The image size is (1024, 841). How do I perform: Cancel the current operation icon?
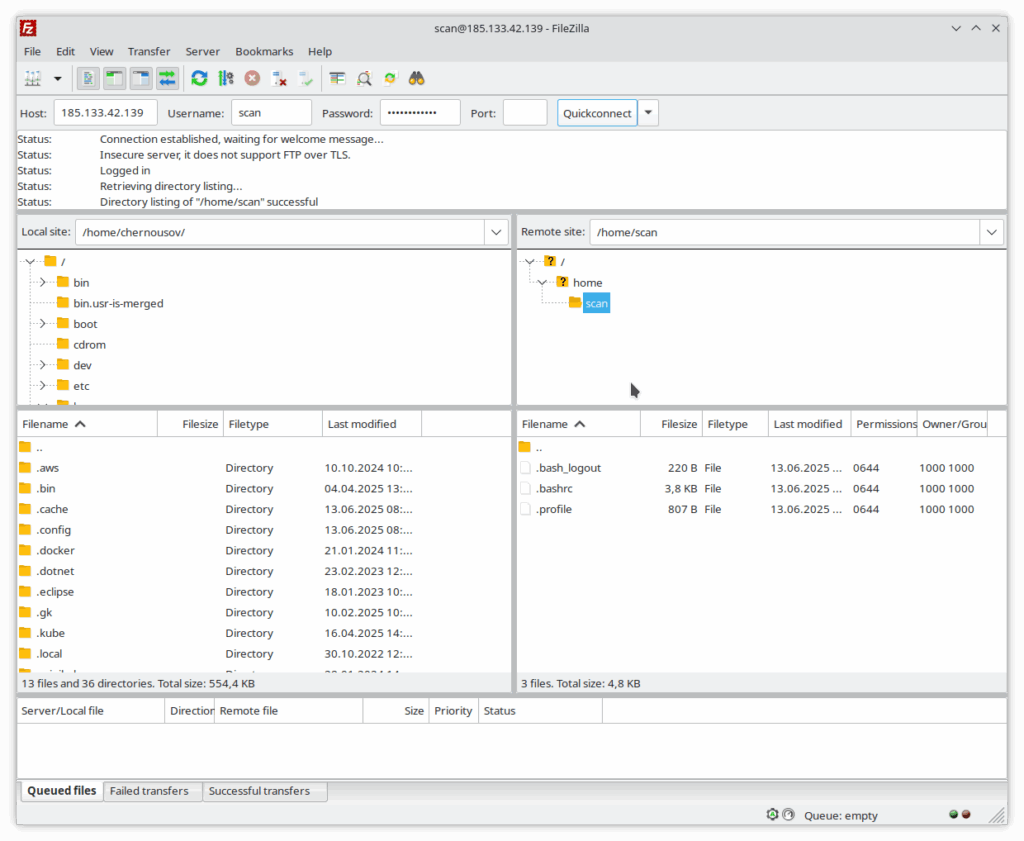coord(253,78)
